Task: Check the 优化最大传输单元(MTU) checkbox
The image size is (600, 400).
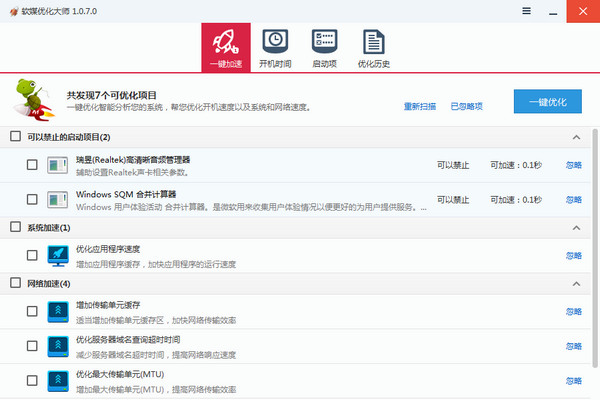Action: (32, 380)
